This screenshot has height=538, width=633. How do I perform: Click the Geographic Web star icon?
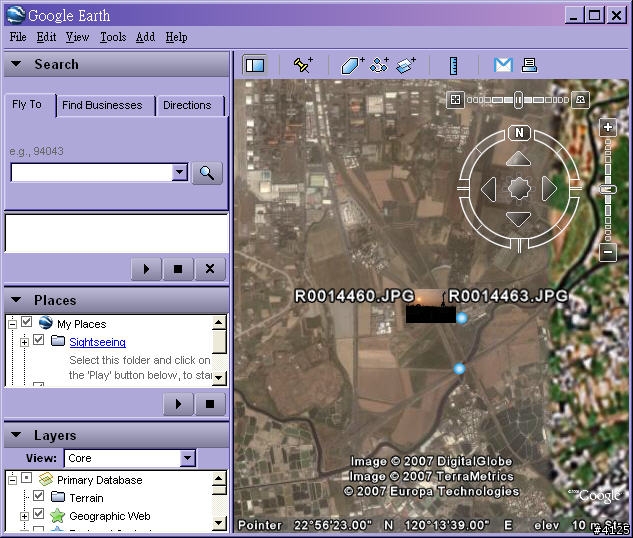point(57,515)
